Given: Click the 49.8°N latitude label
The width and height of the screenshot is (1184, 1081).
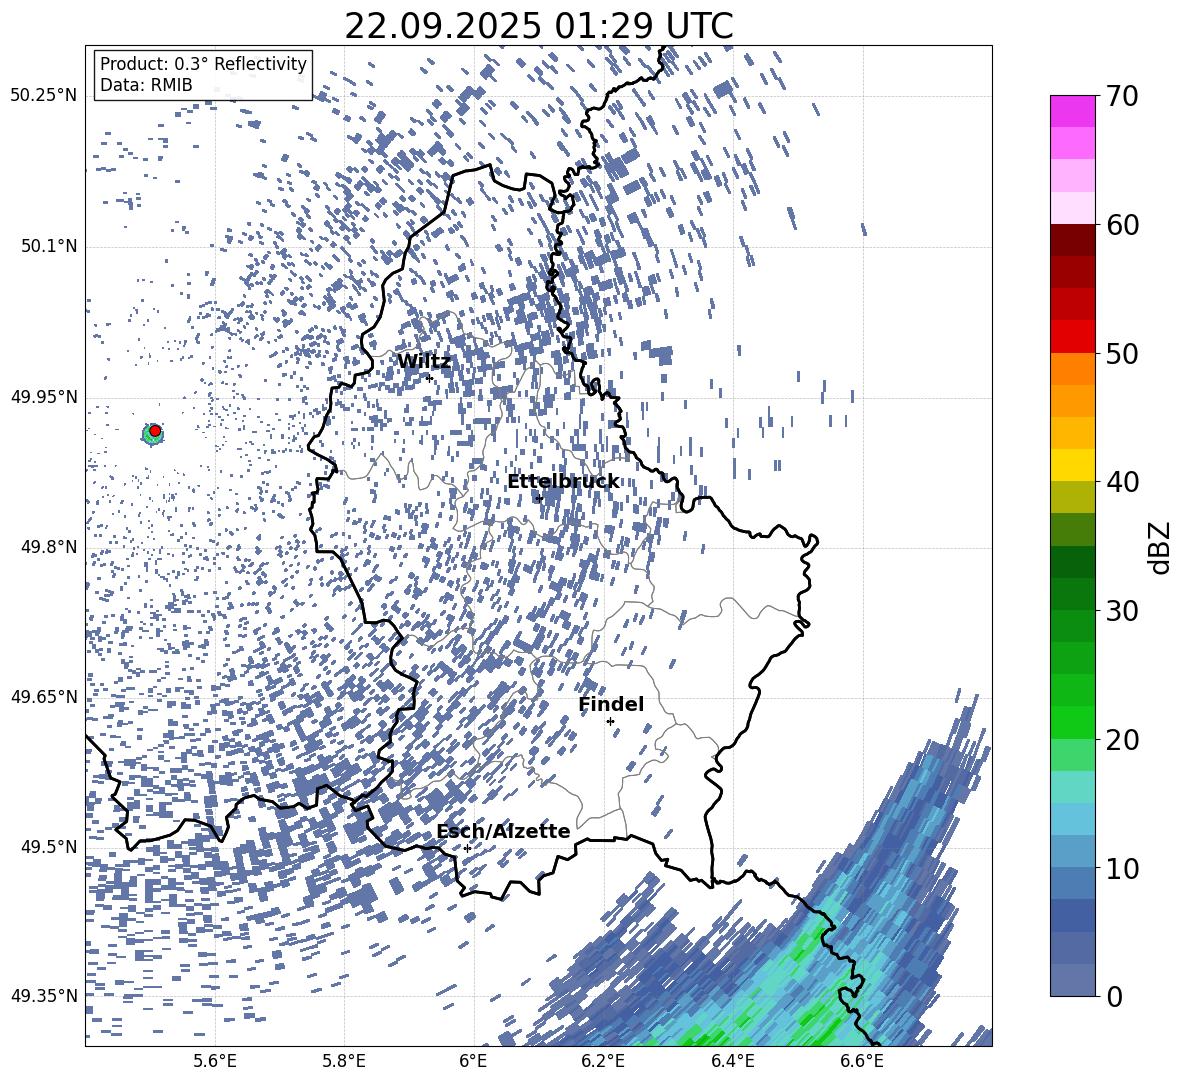Looking at the screenshot, I should pos(48,547).
